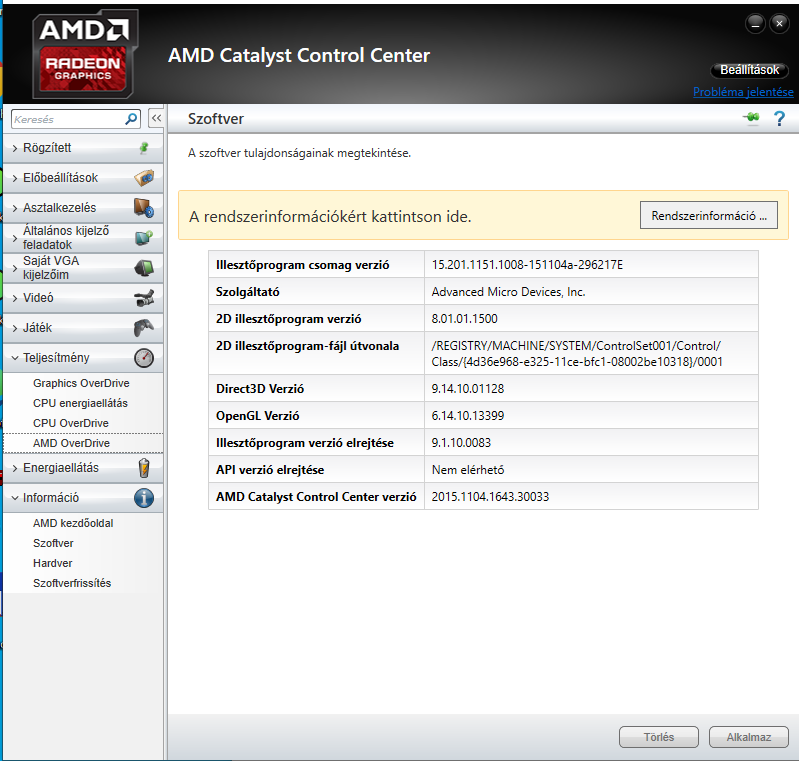
Task: Click the Asztalkezelés desktop icon
Action: coord(144,208)
